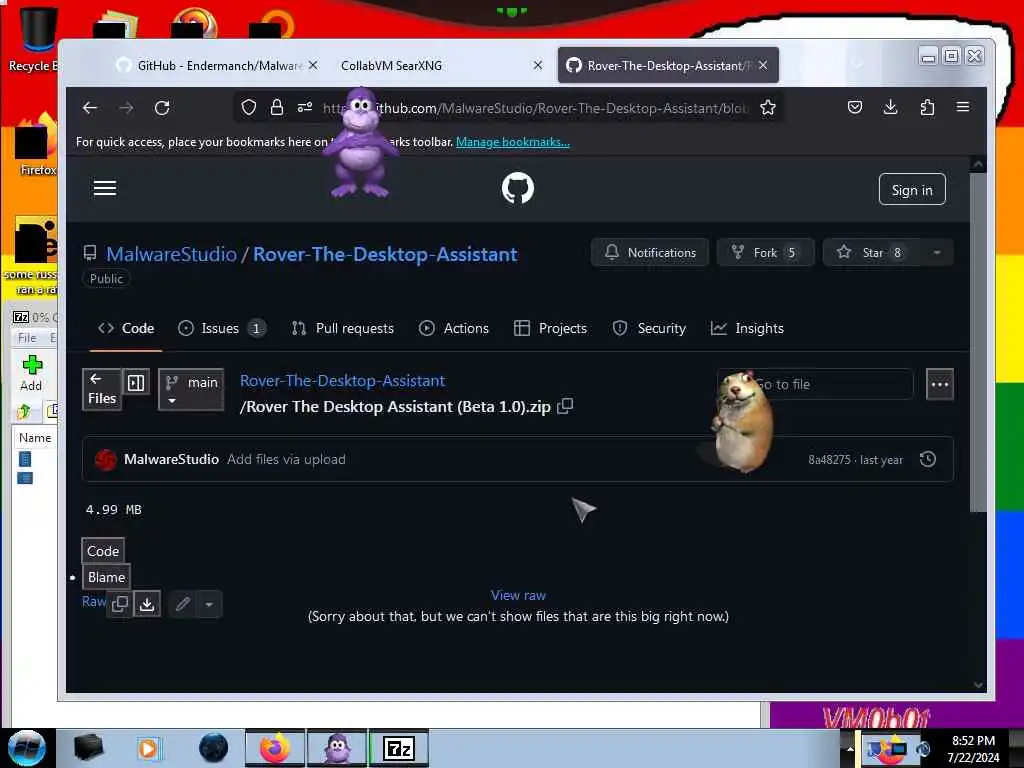The image size is (1024, 768).
Task: Expand the main branch dropdown
Action: point(191,390)
